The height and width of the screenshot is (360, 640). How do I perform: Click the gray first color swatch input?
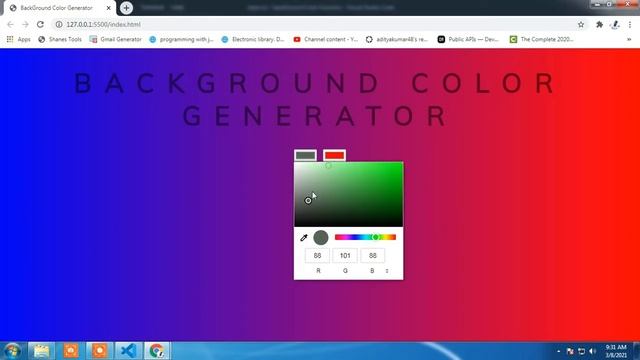click(x=305, y=156)
